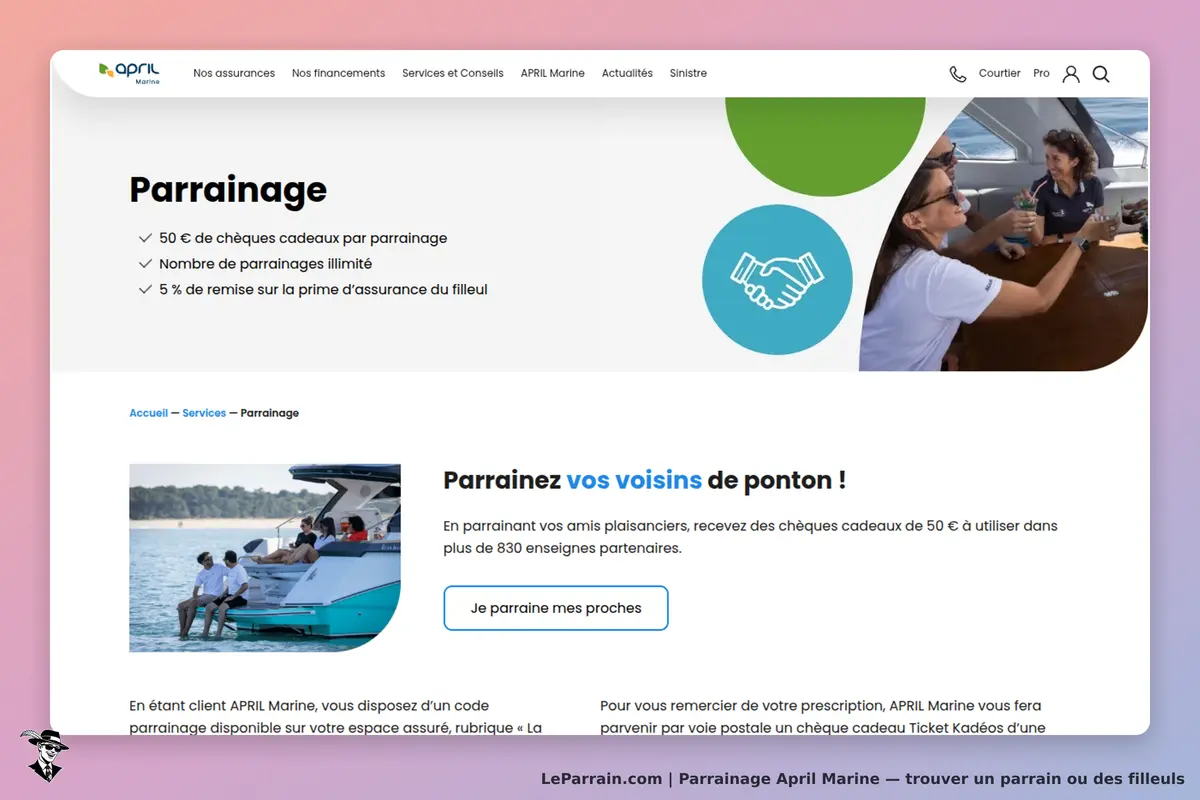Image resolution: width=1200 pixels, height=800 pixels.
Task: Click Parrainage breadcrumb current item
Action: pyautogui.click(x=270, y=413)
